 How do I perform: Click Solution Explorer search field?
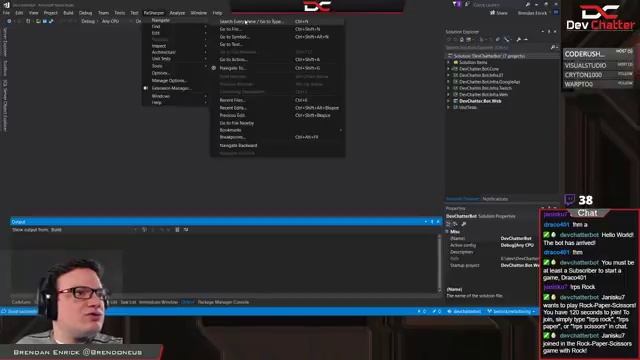pos(497,48)
